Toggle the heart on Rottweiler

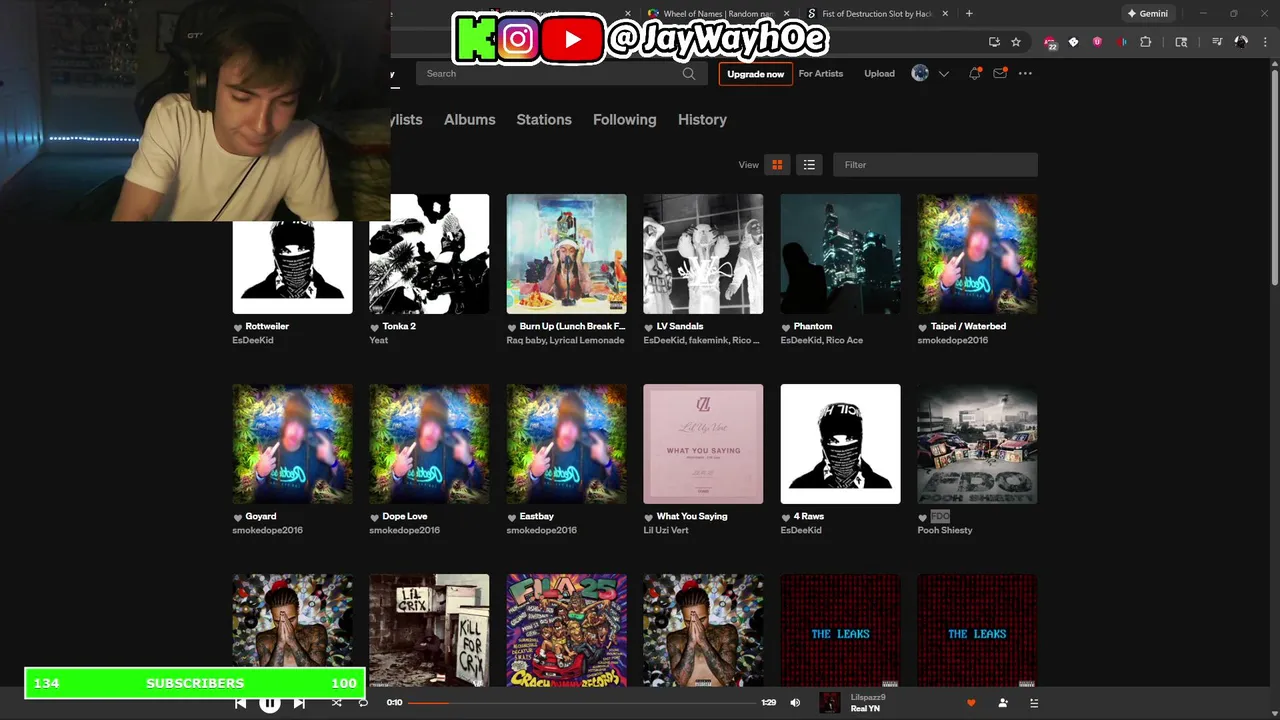point(238,327)
